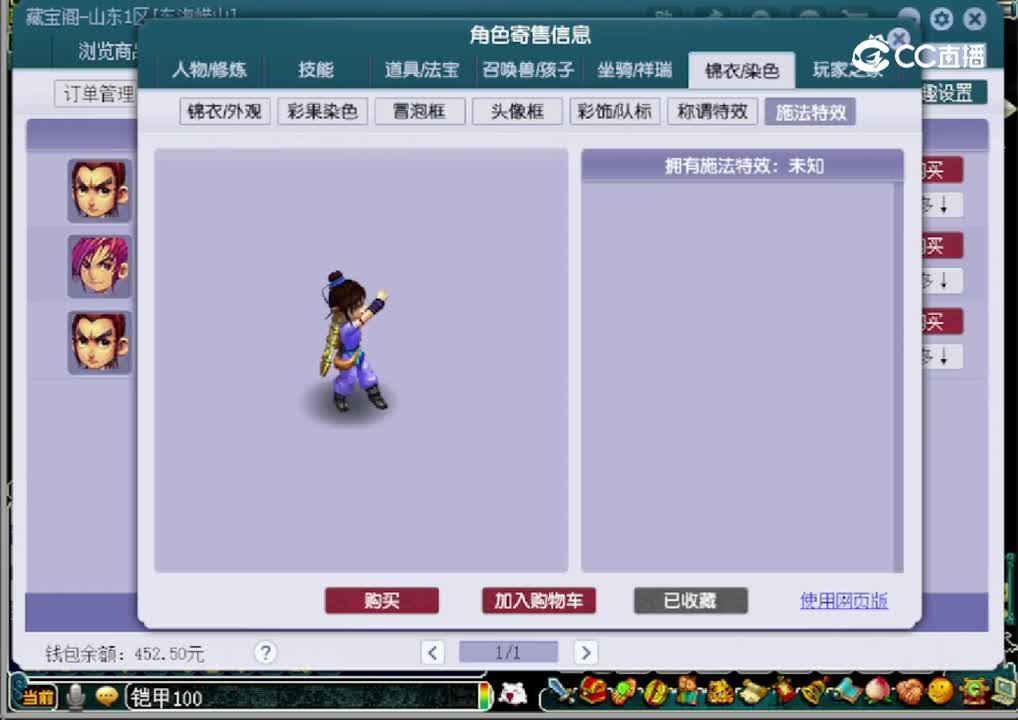The height and width of the screenshot is (720, 1018).
Task: Select the bell icon on the hotbar
Action: tap(812, 697)
